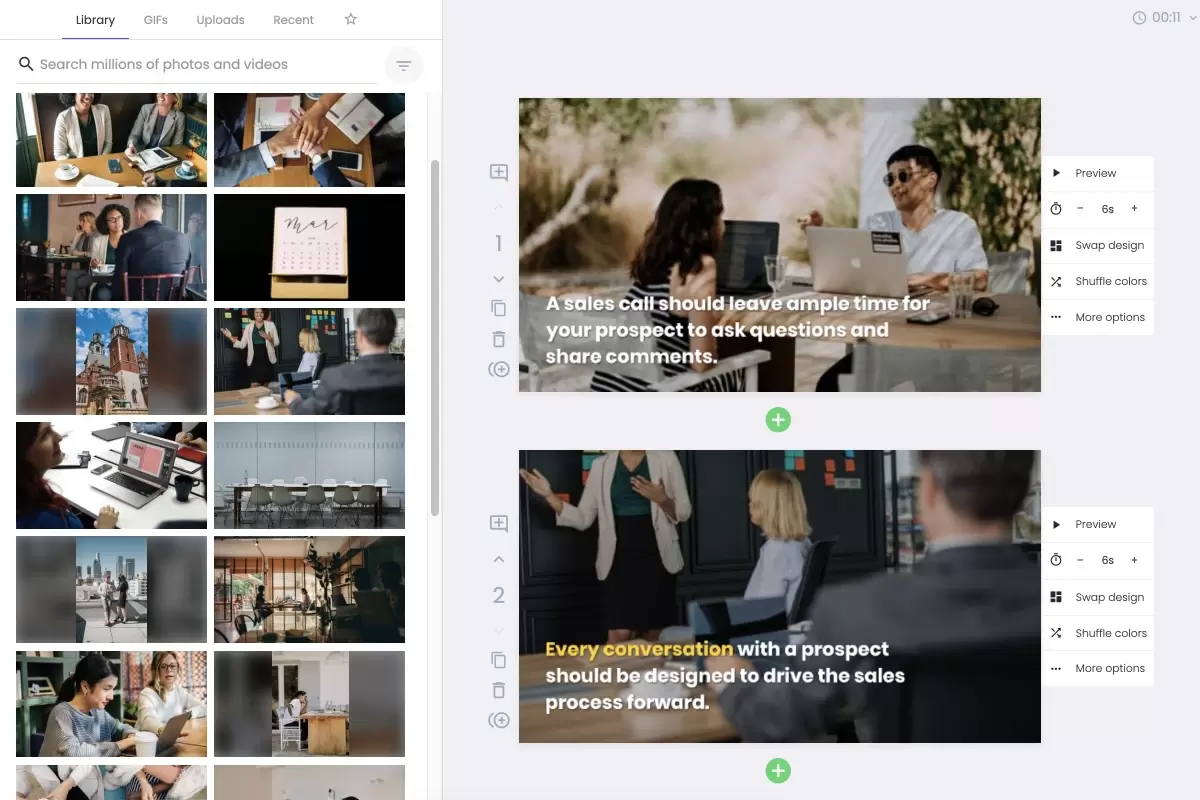This screenshot has height=800, width=1200.
Task: Duplicate scene 1 with the copy icon
Action: (x=498, y=308)
